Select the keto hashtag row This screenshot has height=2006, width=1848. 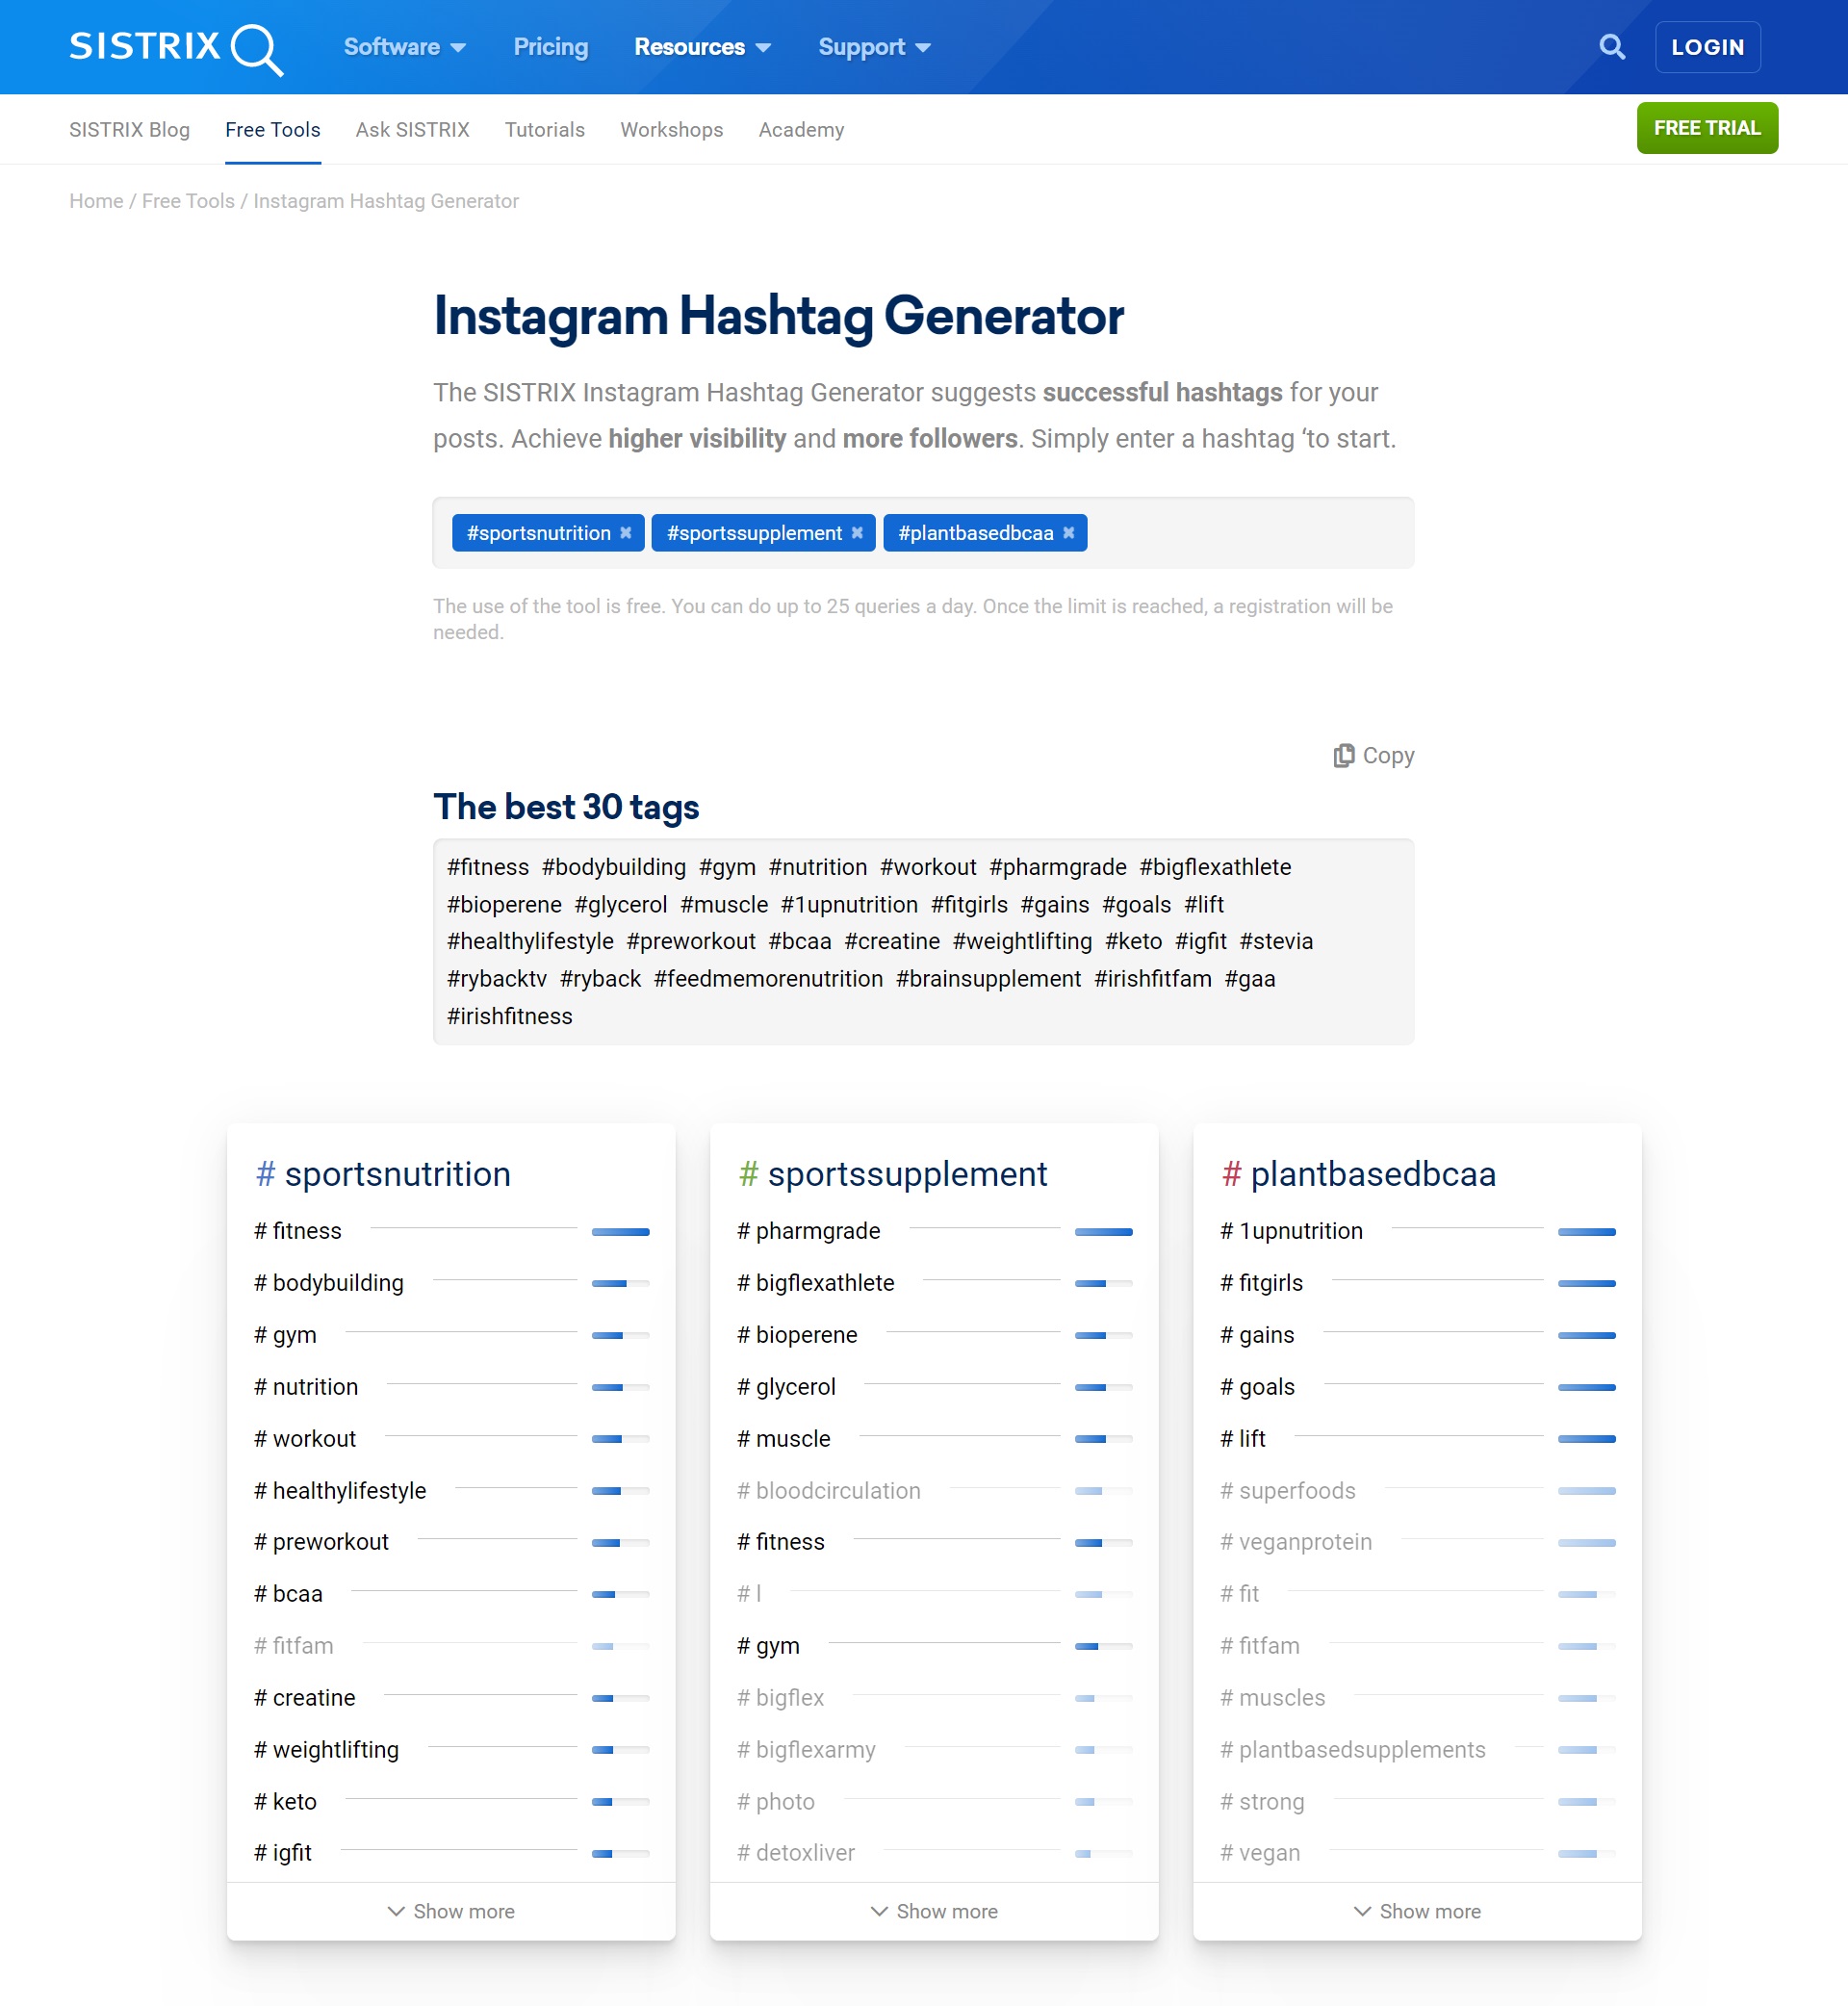tap(451, 1802)
